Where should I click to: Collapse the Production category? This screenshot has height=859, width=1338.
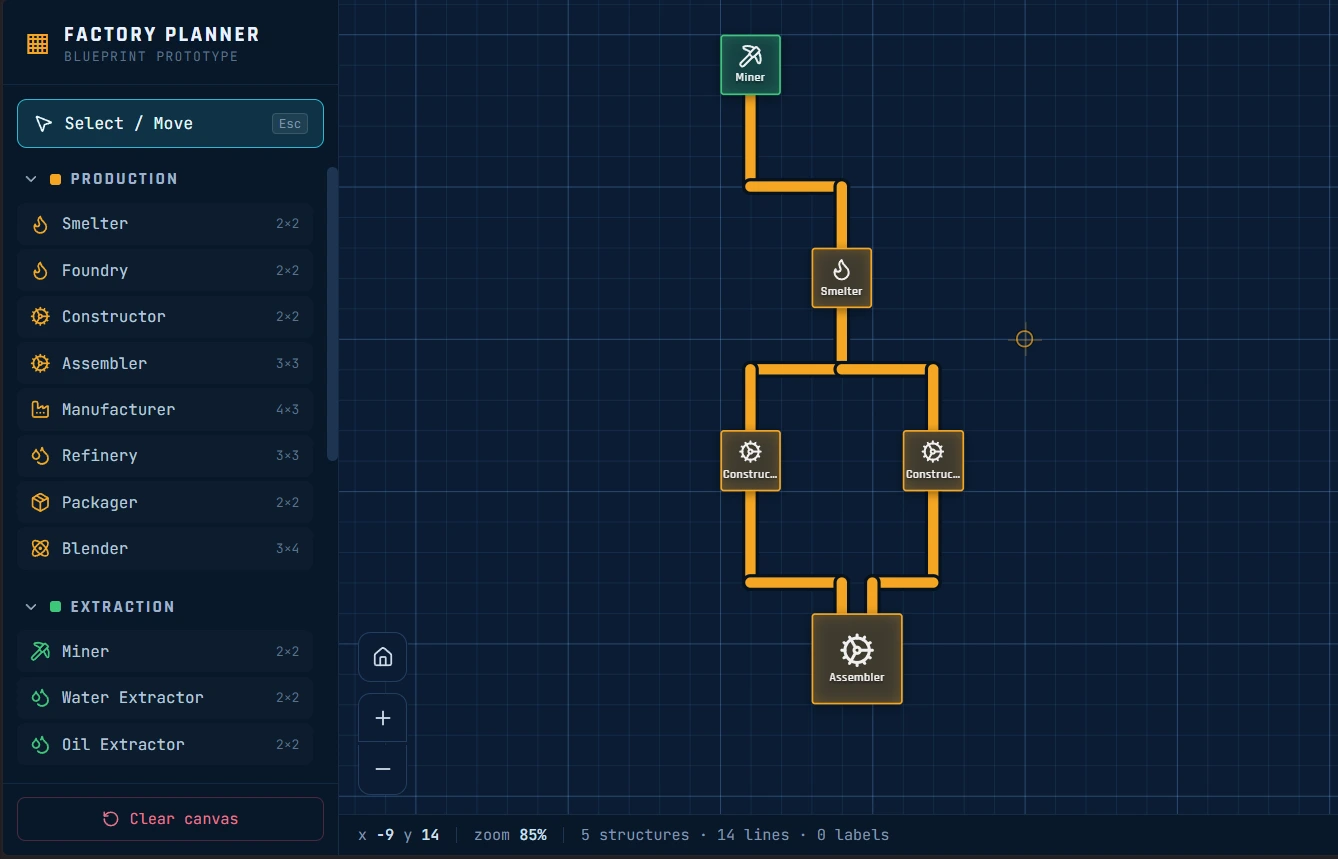point(31,179)
